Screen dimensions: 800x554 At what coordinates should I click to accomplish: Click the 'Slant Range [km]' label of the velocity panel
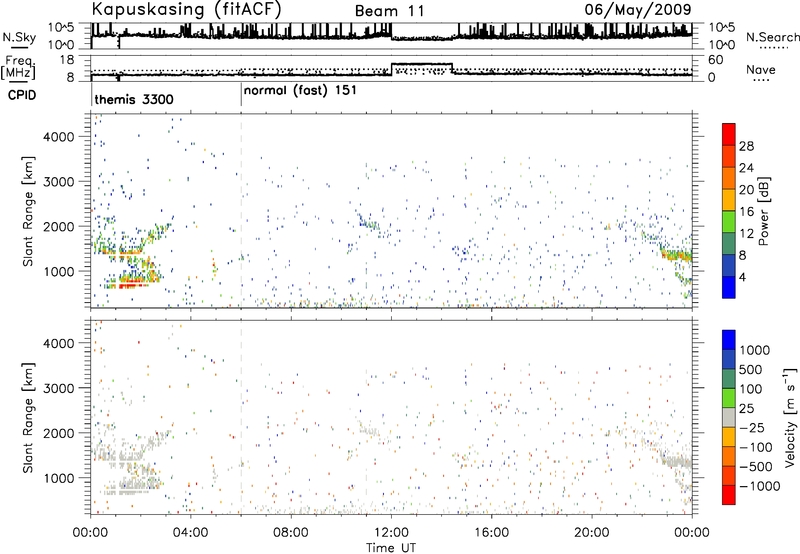[x=28, y=418]
